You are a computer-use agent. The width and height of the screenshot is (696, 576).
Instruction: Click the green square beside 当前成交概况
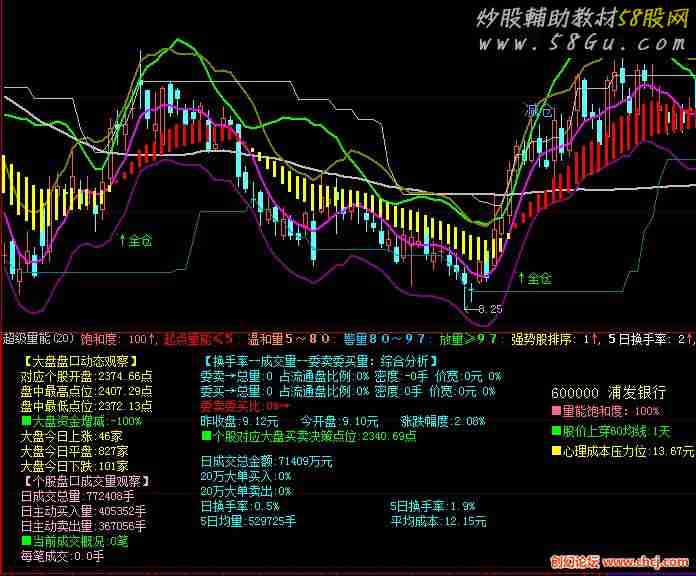click(x=26, y=540)
